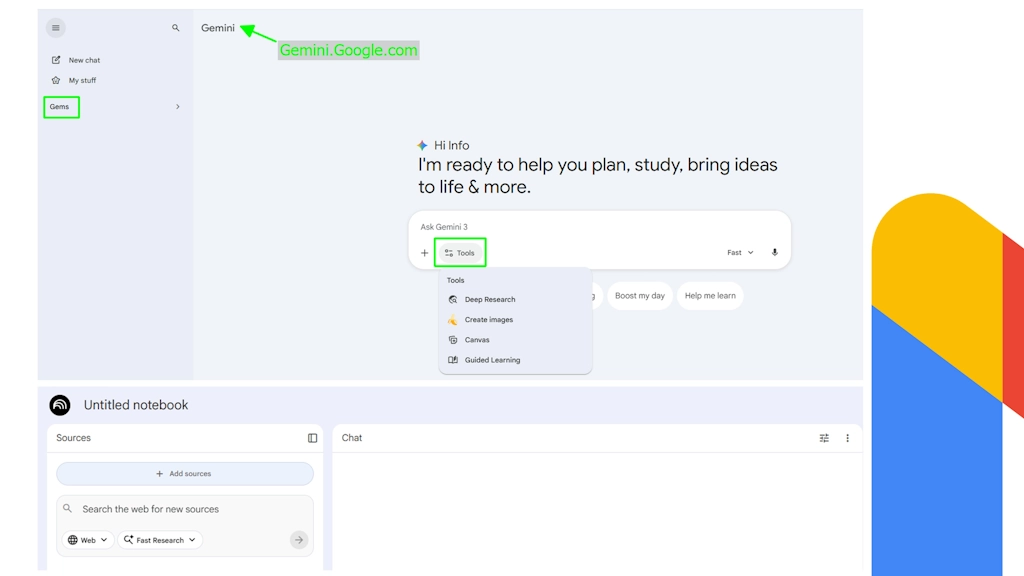This screenshot has width=1024, height=576.
Task: Click the microphone icon in the prompt bar
Action: coord(774,252)
